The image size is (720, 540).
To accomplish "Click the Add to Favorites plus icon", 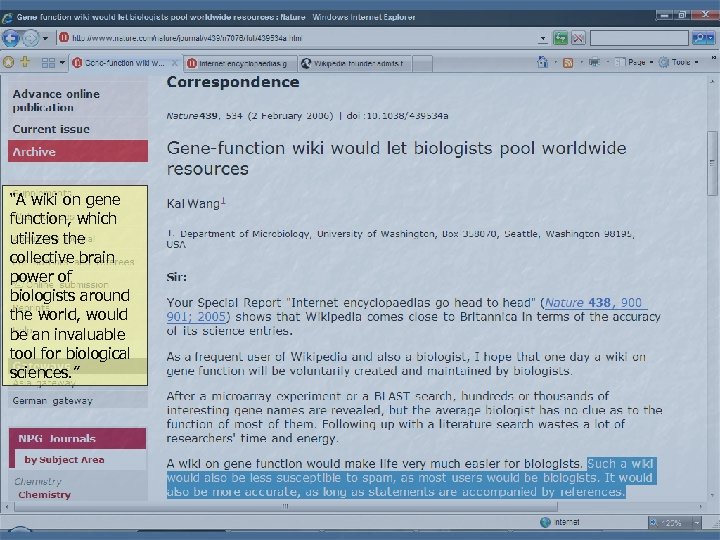I will (x=25, y=62).
